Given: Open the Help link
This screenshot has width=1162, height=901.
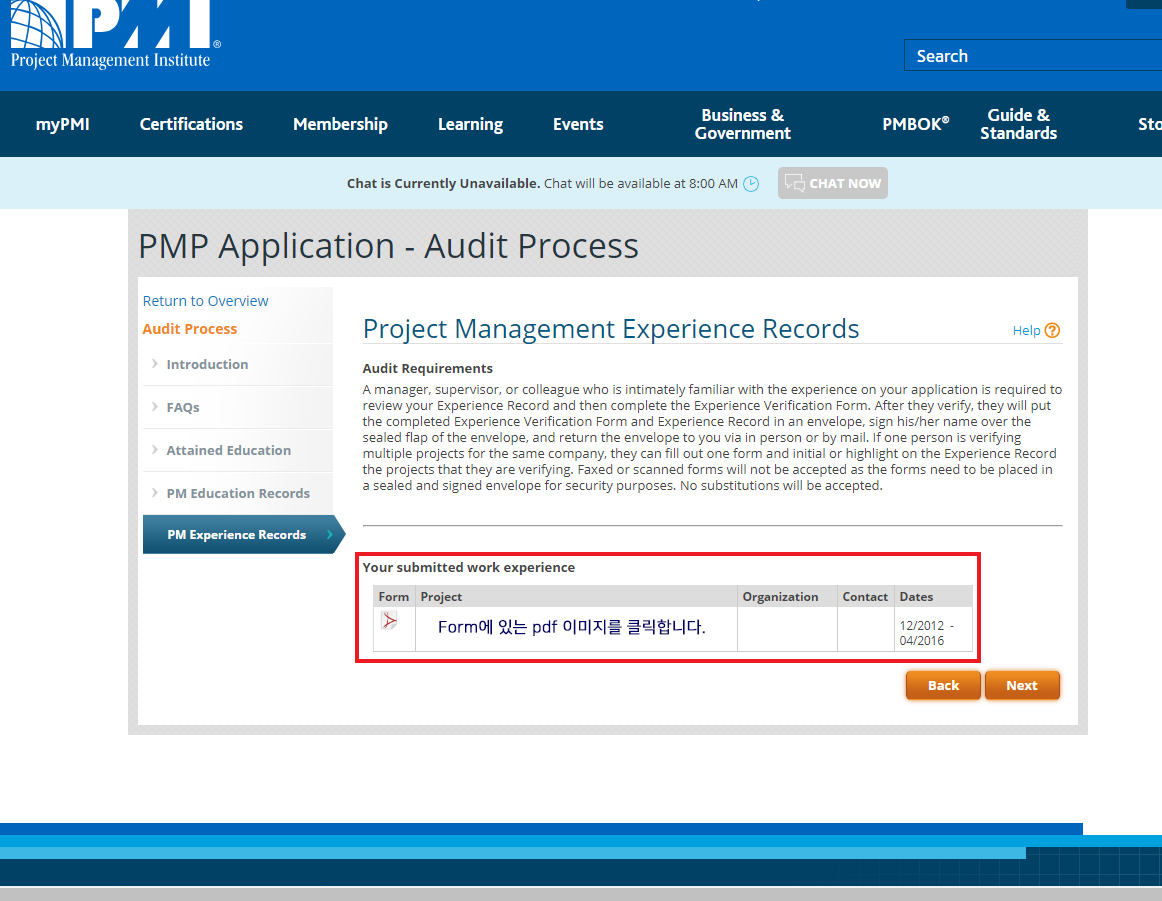Looking at the screenshot, I should (x=1026, y=330).
